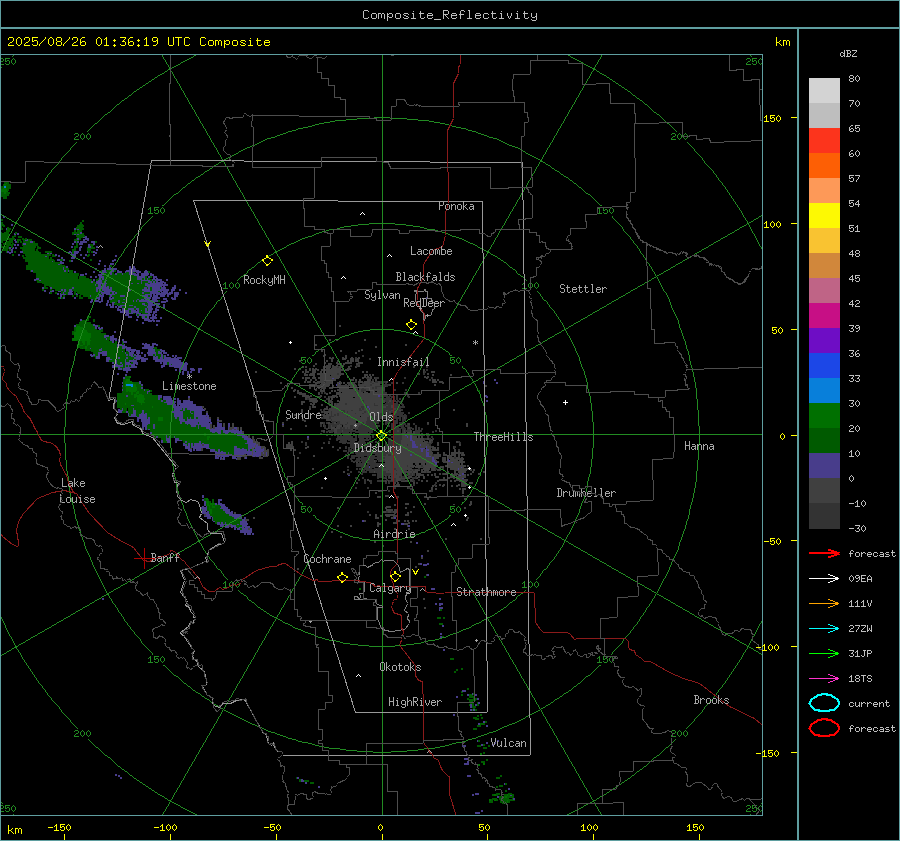Click the Strathmore town label
The height and width of the screenshot is (841, 900).
[486, 592]
